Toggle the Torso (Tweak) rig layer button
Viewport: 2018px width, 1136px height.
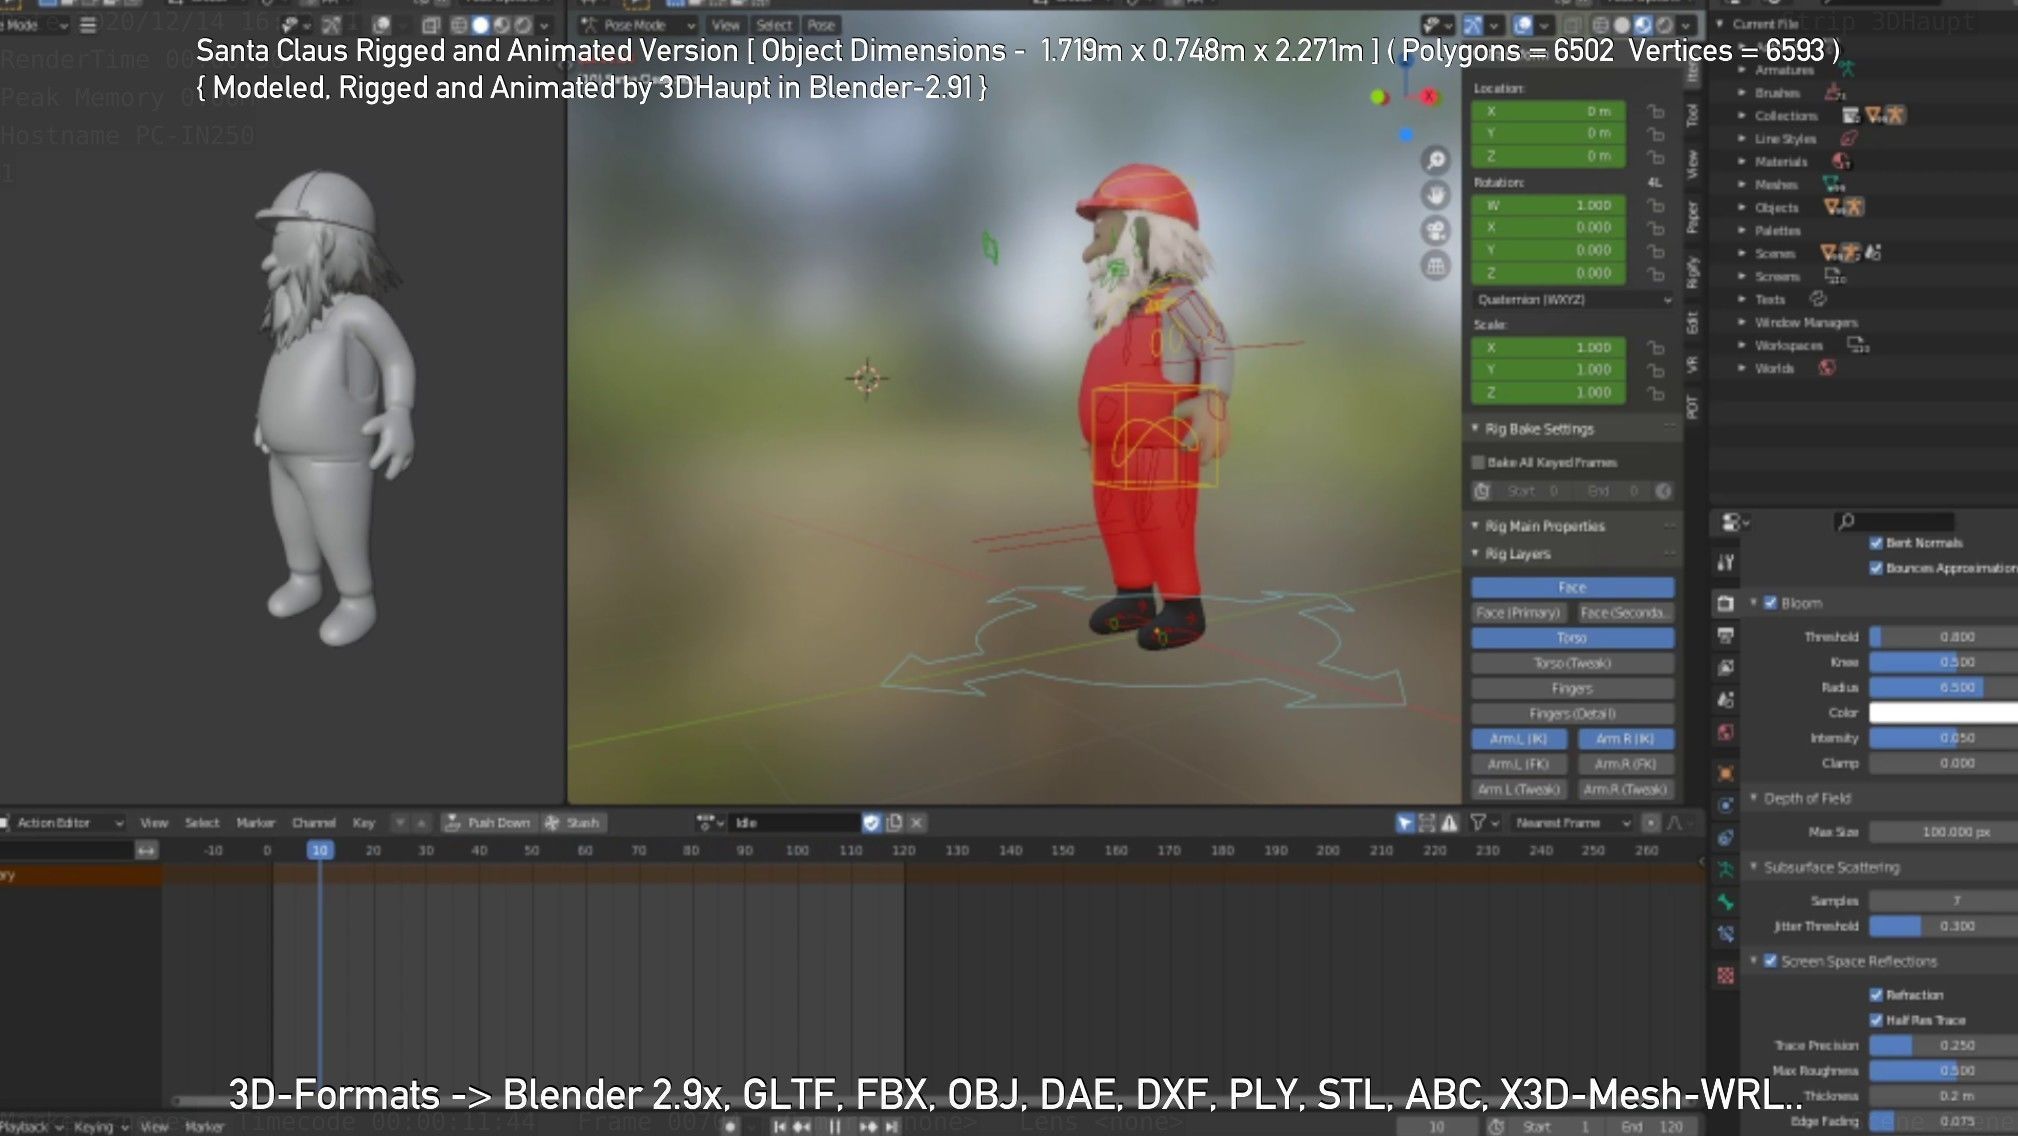[1572, 663]
